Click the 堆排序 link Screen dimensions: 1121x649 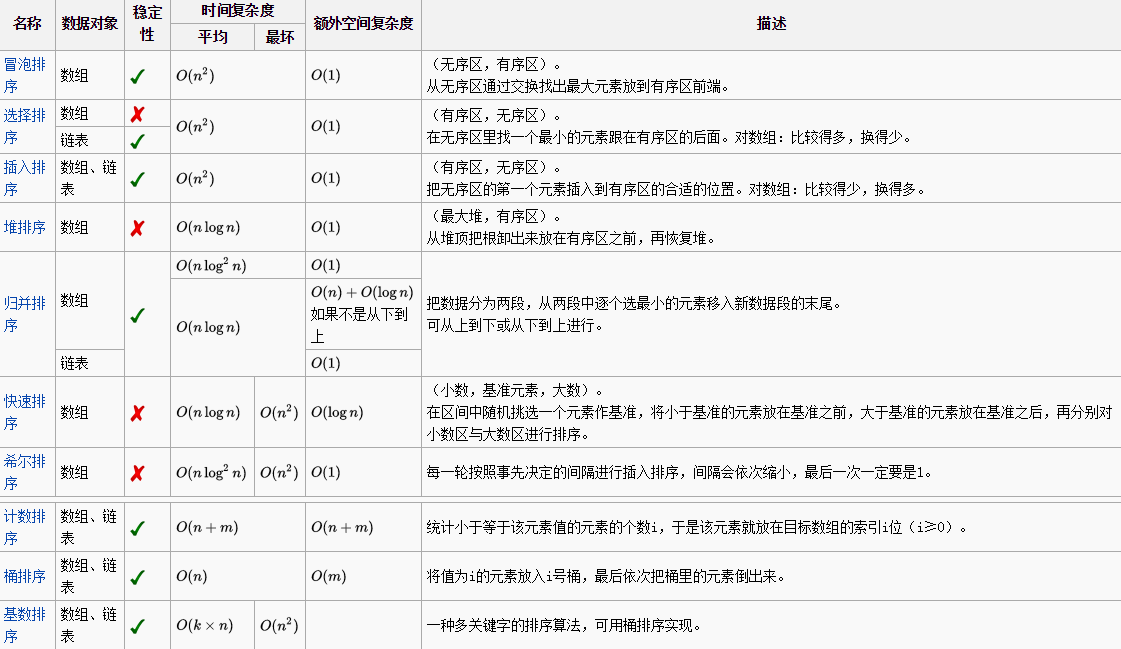(24, 227)
